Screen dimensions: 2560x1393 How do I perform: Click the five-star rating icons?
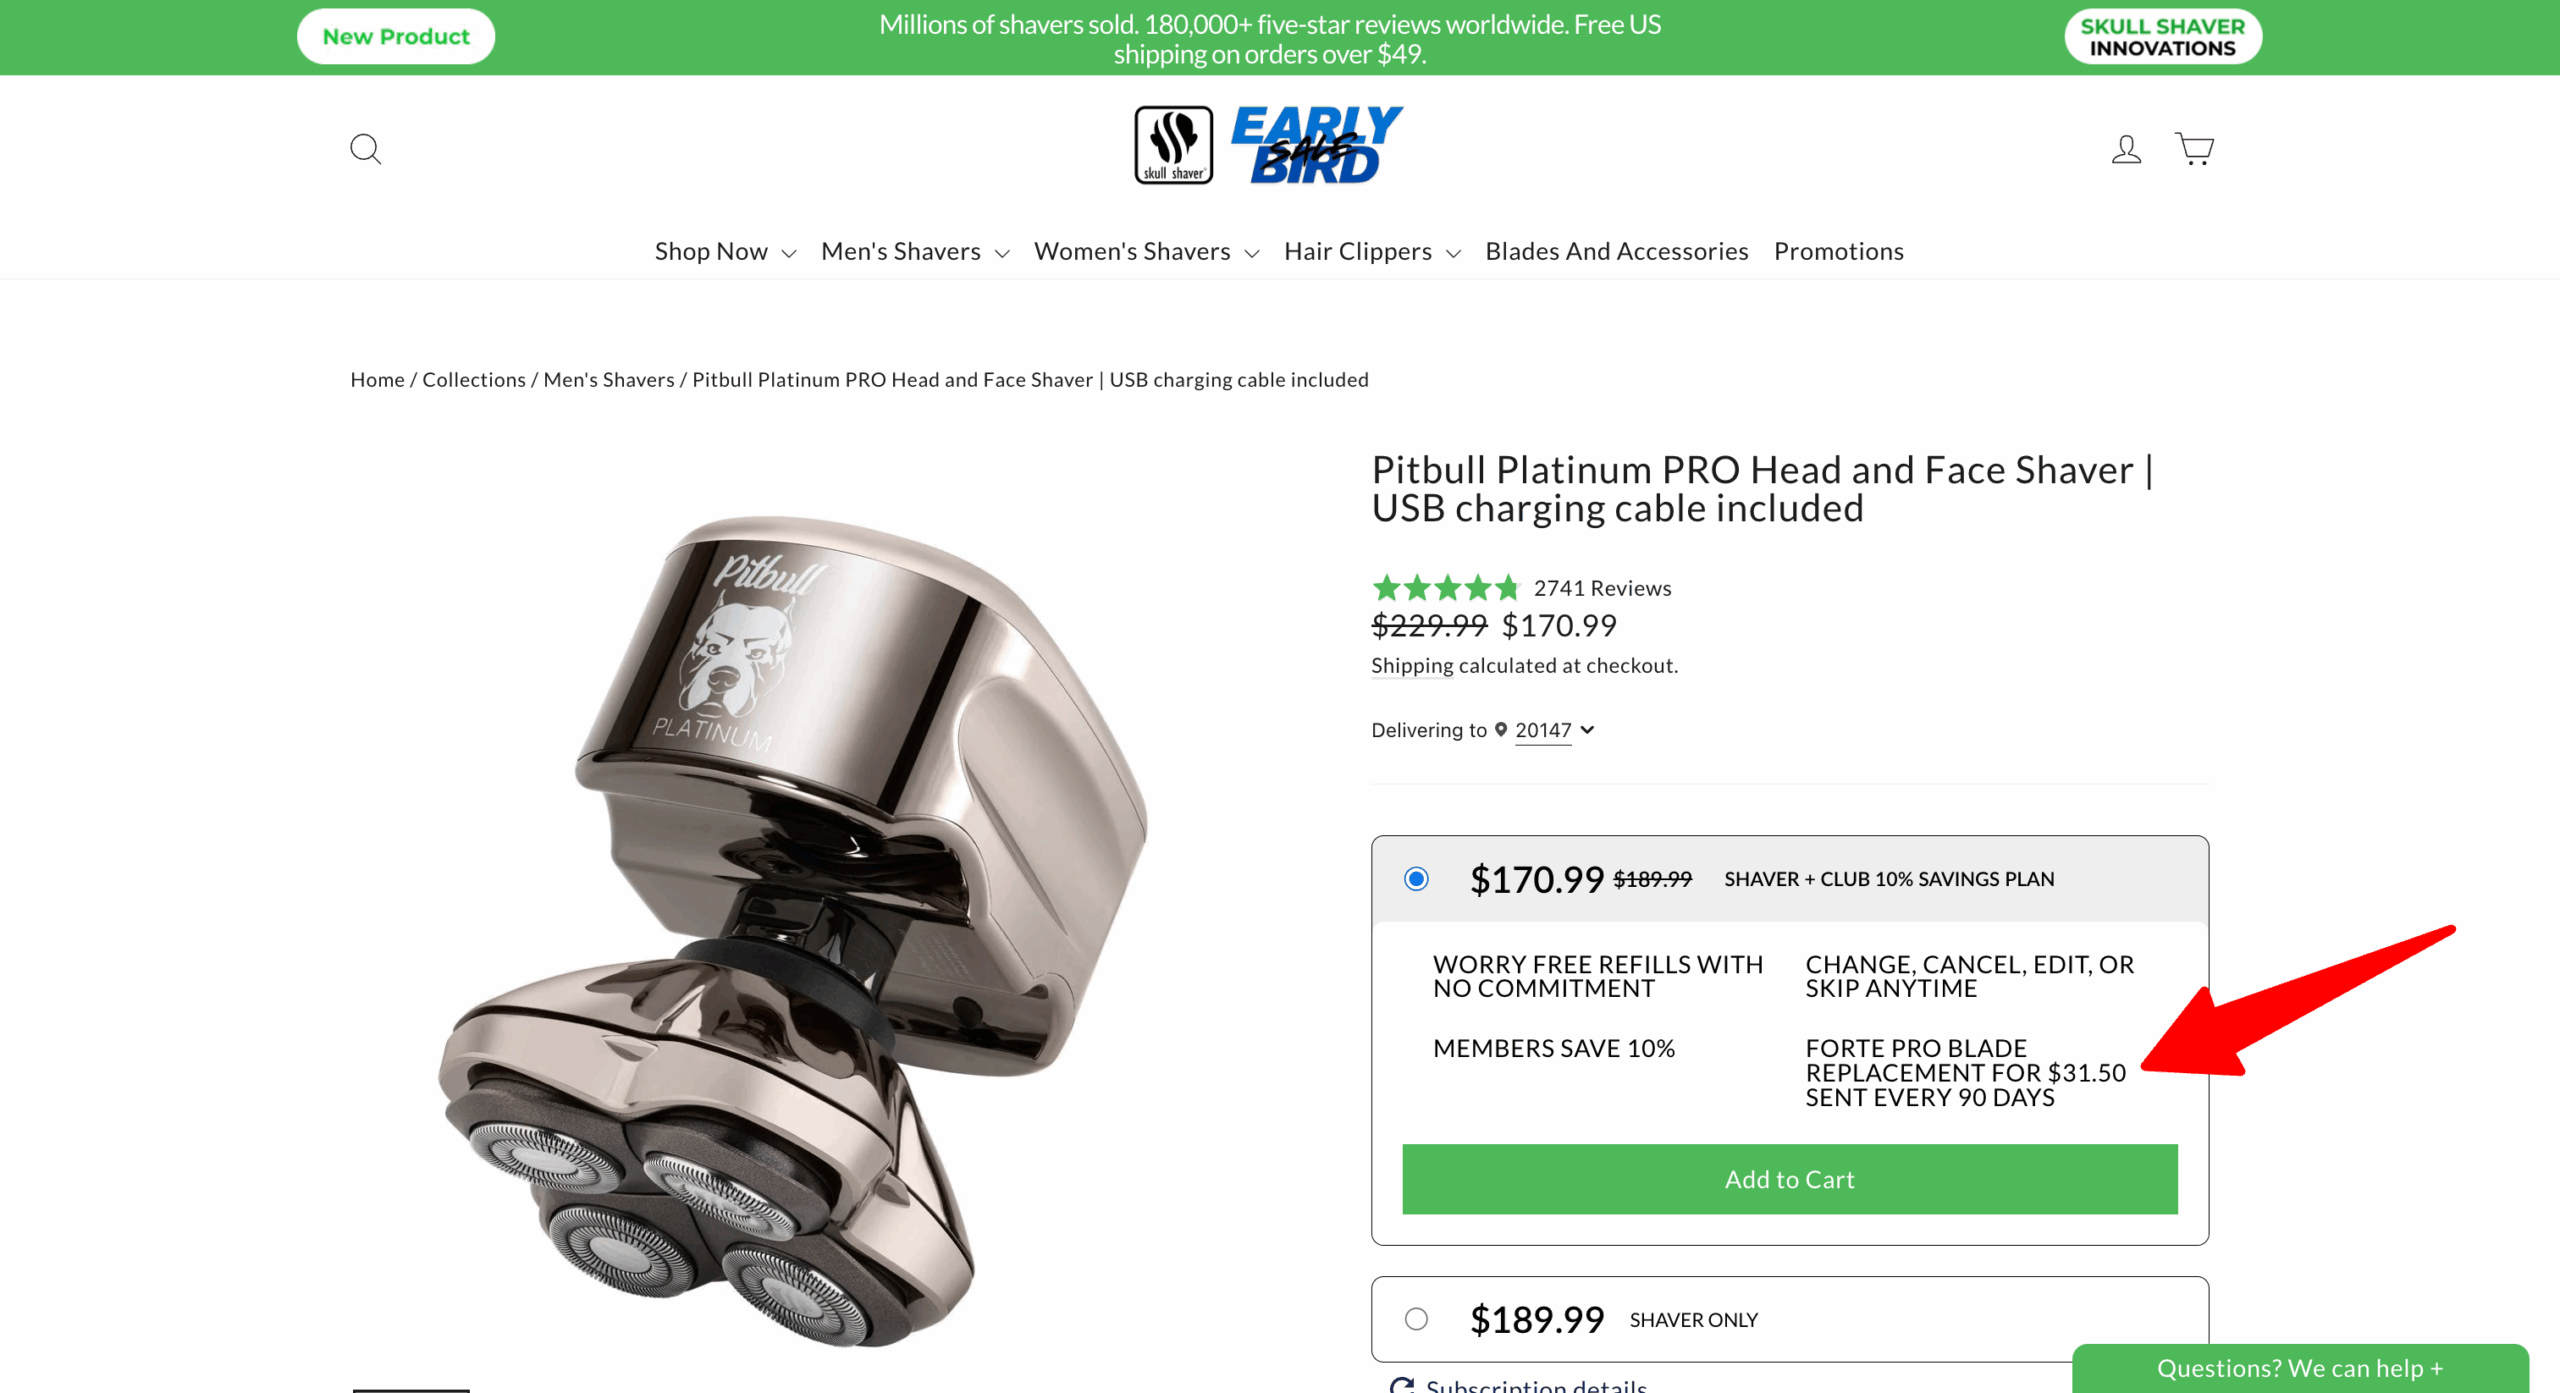point(1446,588)
